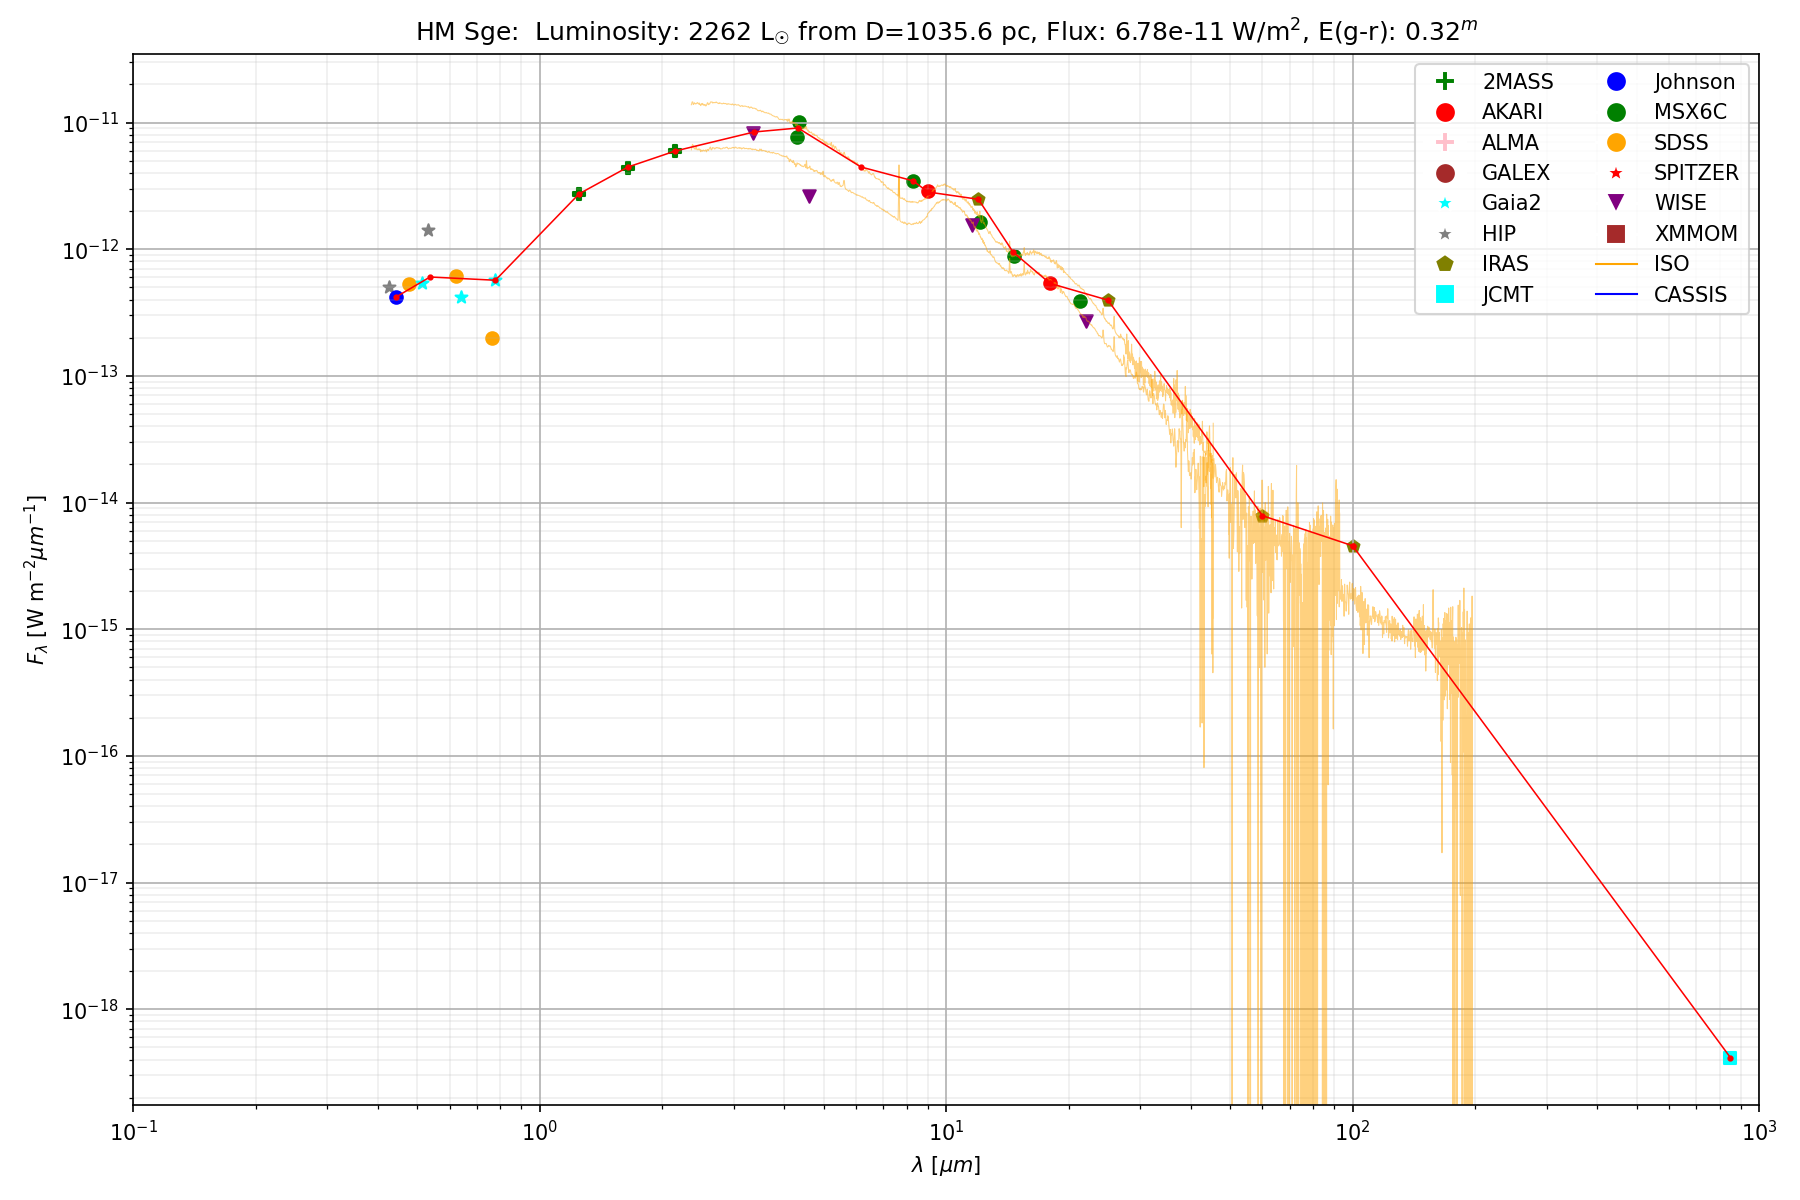The height and width of the screenshot is (1200, 1800).
Task: Click the blue Johnson data point on plot
Action: point(396,297)
